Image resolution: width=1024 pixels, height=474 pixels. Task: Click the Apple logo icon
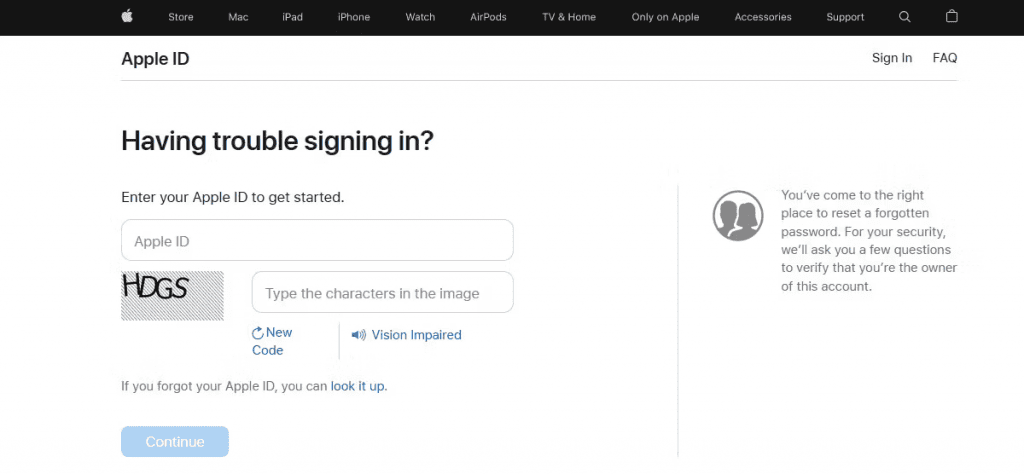coord(127,16)
